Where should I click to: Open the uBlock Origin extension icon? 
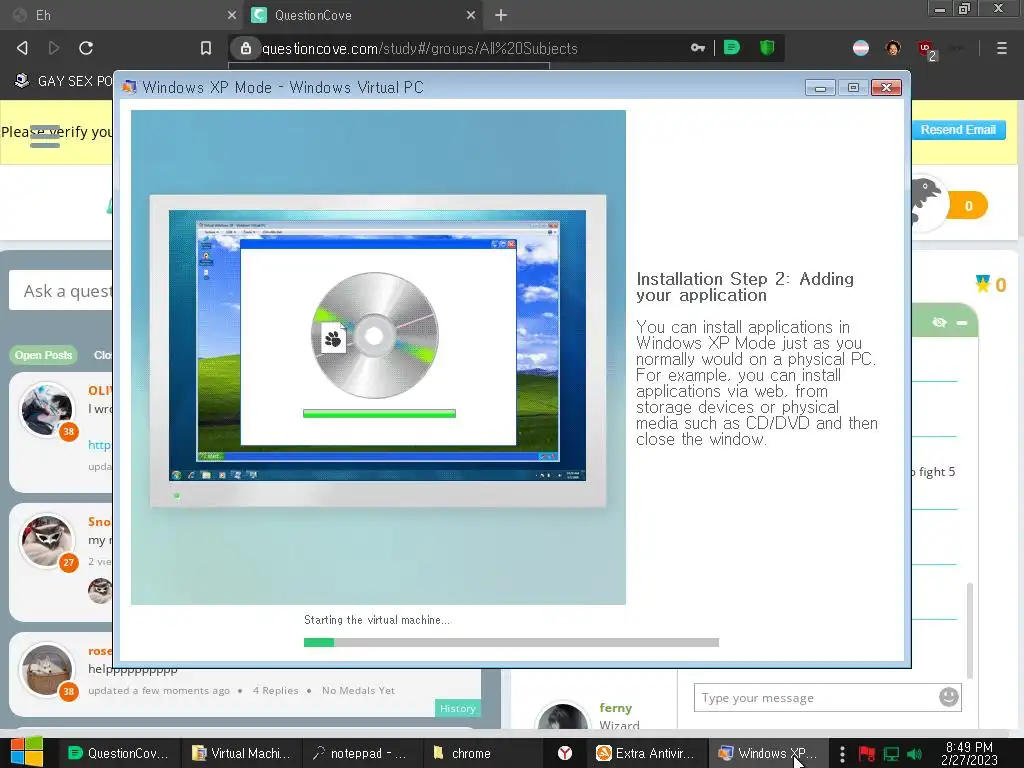click(x=926, y=49)
